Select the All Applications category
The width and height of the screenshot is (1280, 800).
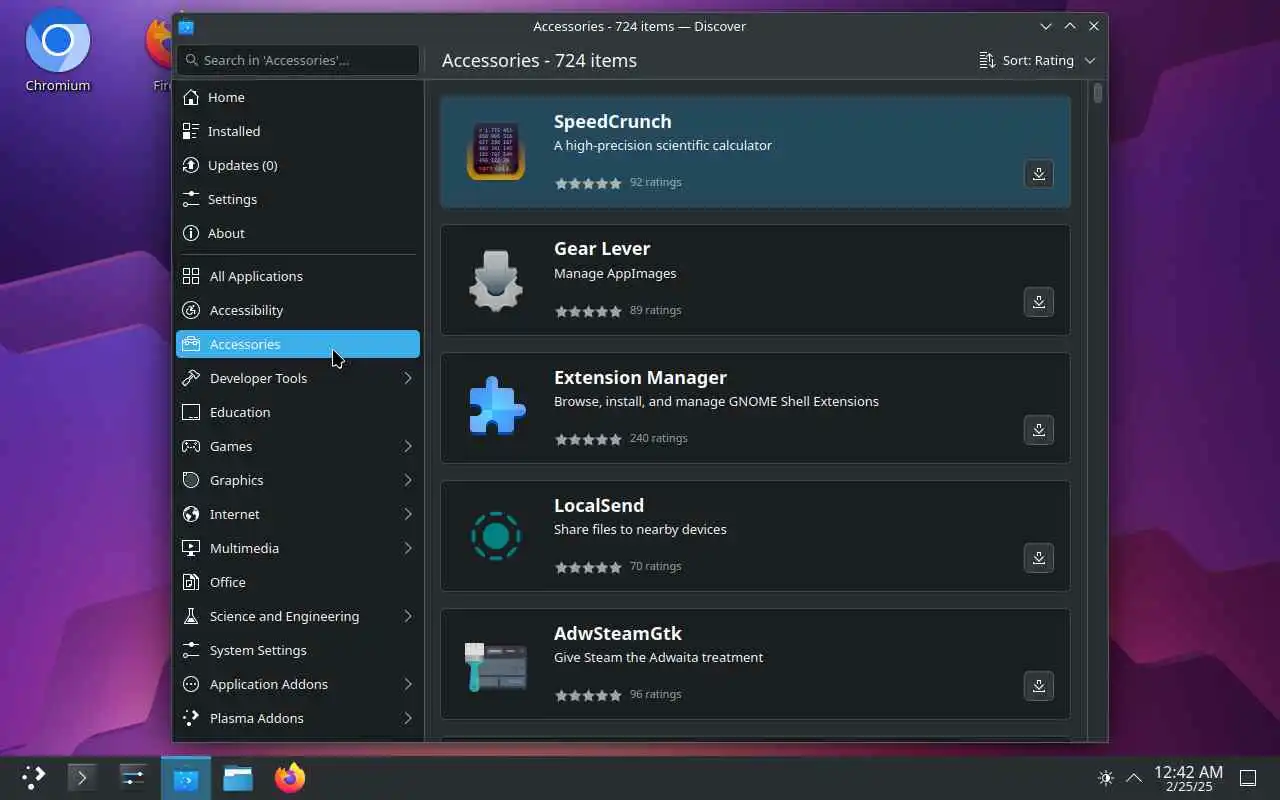[x=298, y=276]
